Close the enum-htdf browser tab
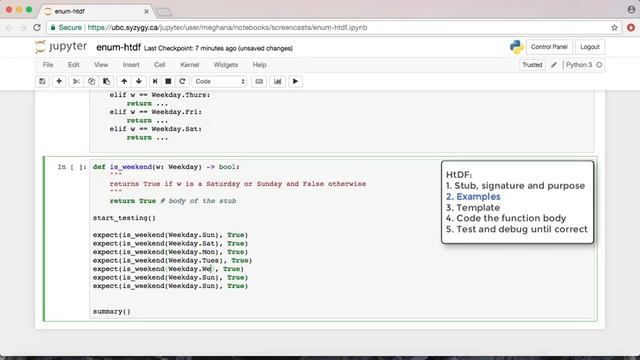Viewport: 640px width, 360px height. (x=147, y=11)
